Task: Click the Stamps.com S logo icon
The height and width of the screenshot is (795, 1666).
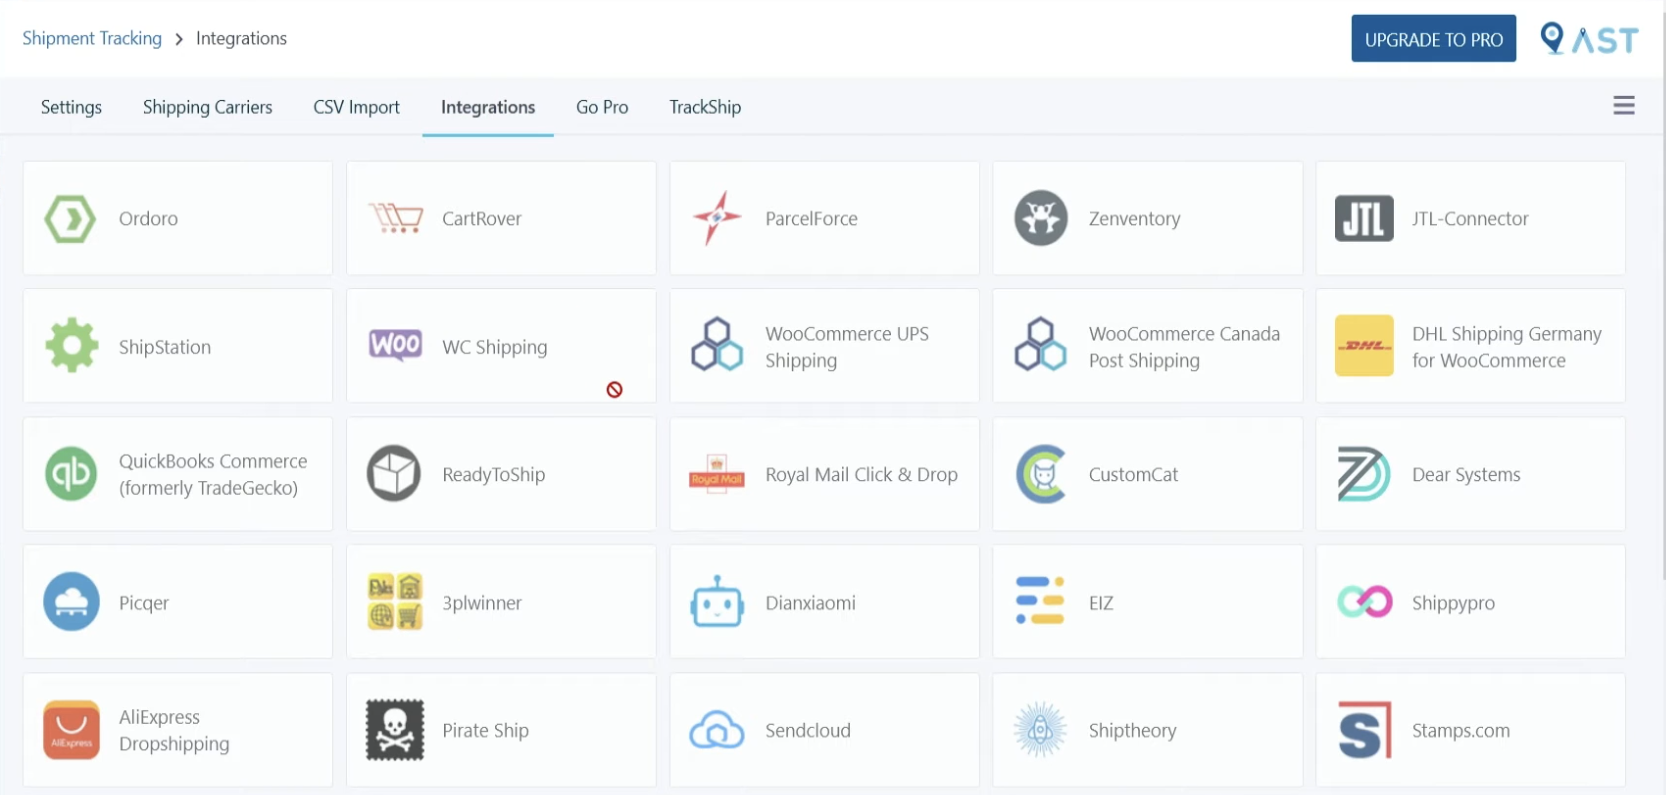Action: click(1364, 730)
